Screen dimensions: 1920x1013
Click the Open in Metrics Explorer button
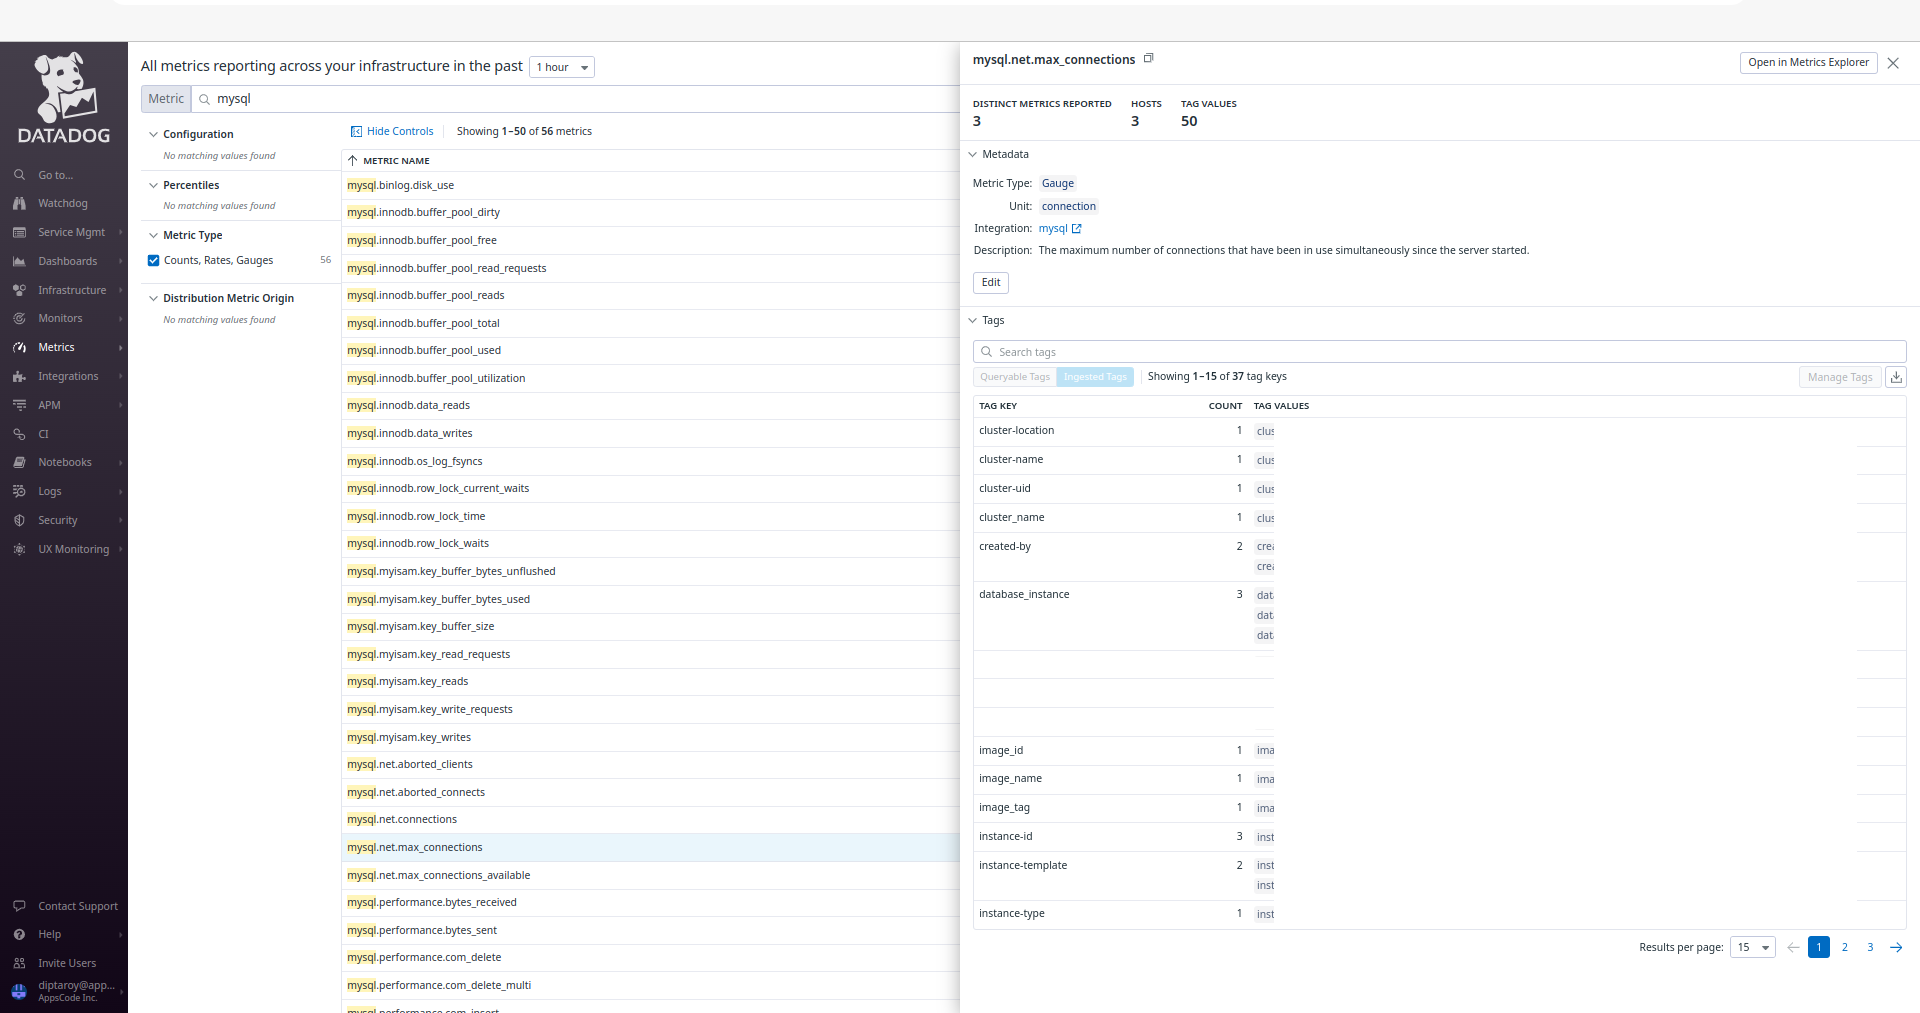(1808, 62)
